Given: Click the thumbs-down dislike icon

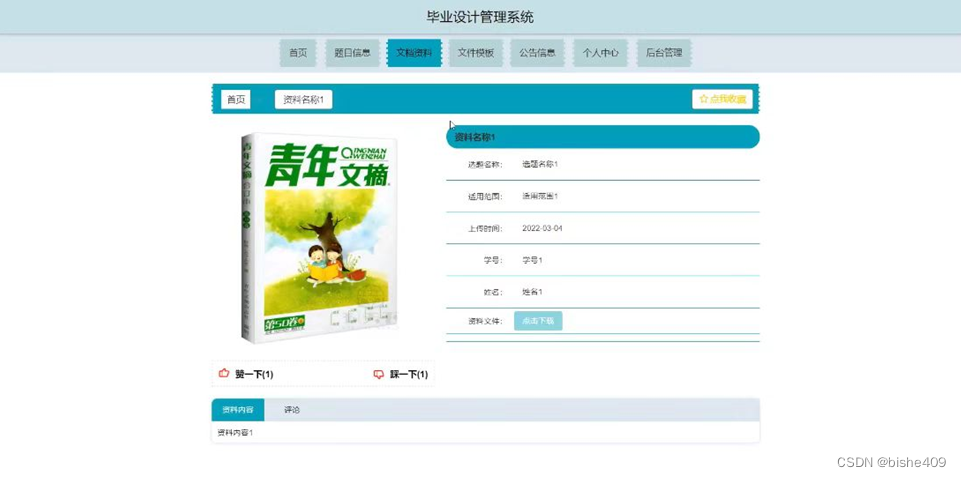Looking at the screenshot, I should (x=379, y=374).
